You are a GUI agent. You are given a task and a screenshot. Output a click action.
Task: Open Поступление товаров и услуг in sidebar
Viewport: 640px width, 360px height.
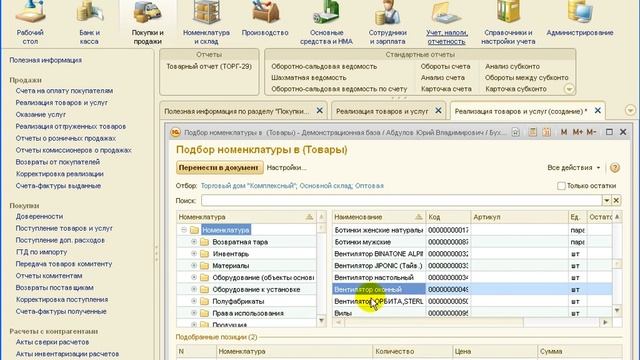click(64, 228)
